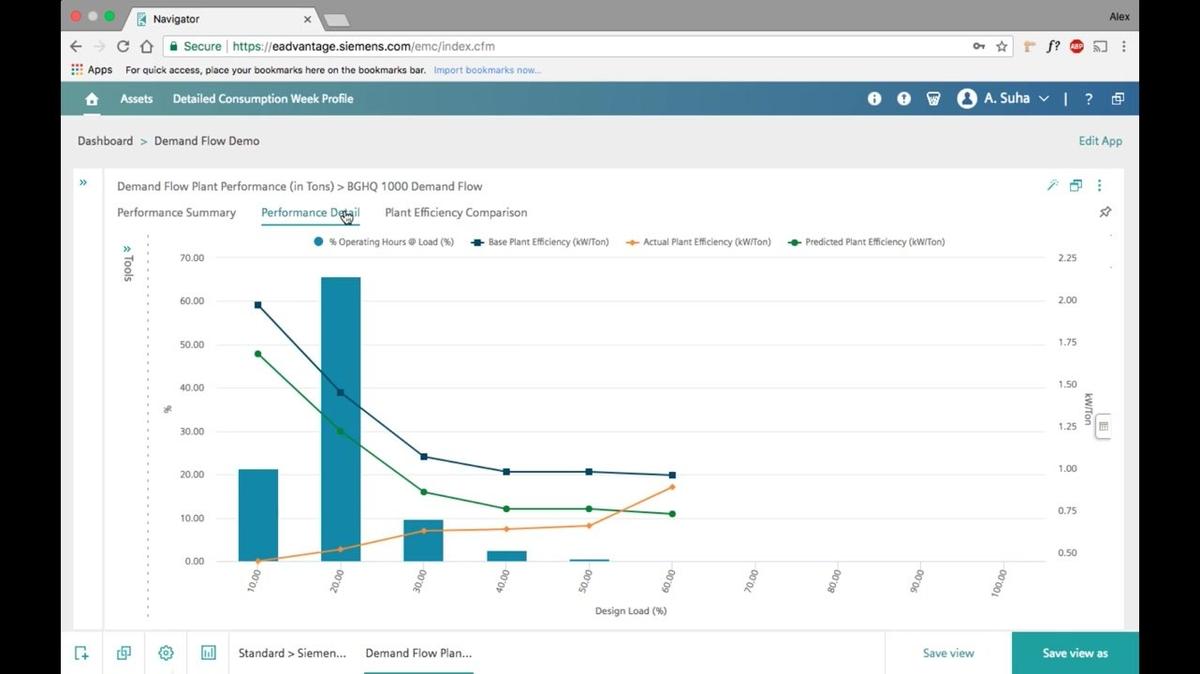
Task: Select the Performance Detail tab
Action: point(310,212)
